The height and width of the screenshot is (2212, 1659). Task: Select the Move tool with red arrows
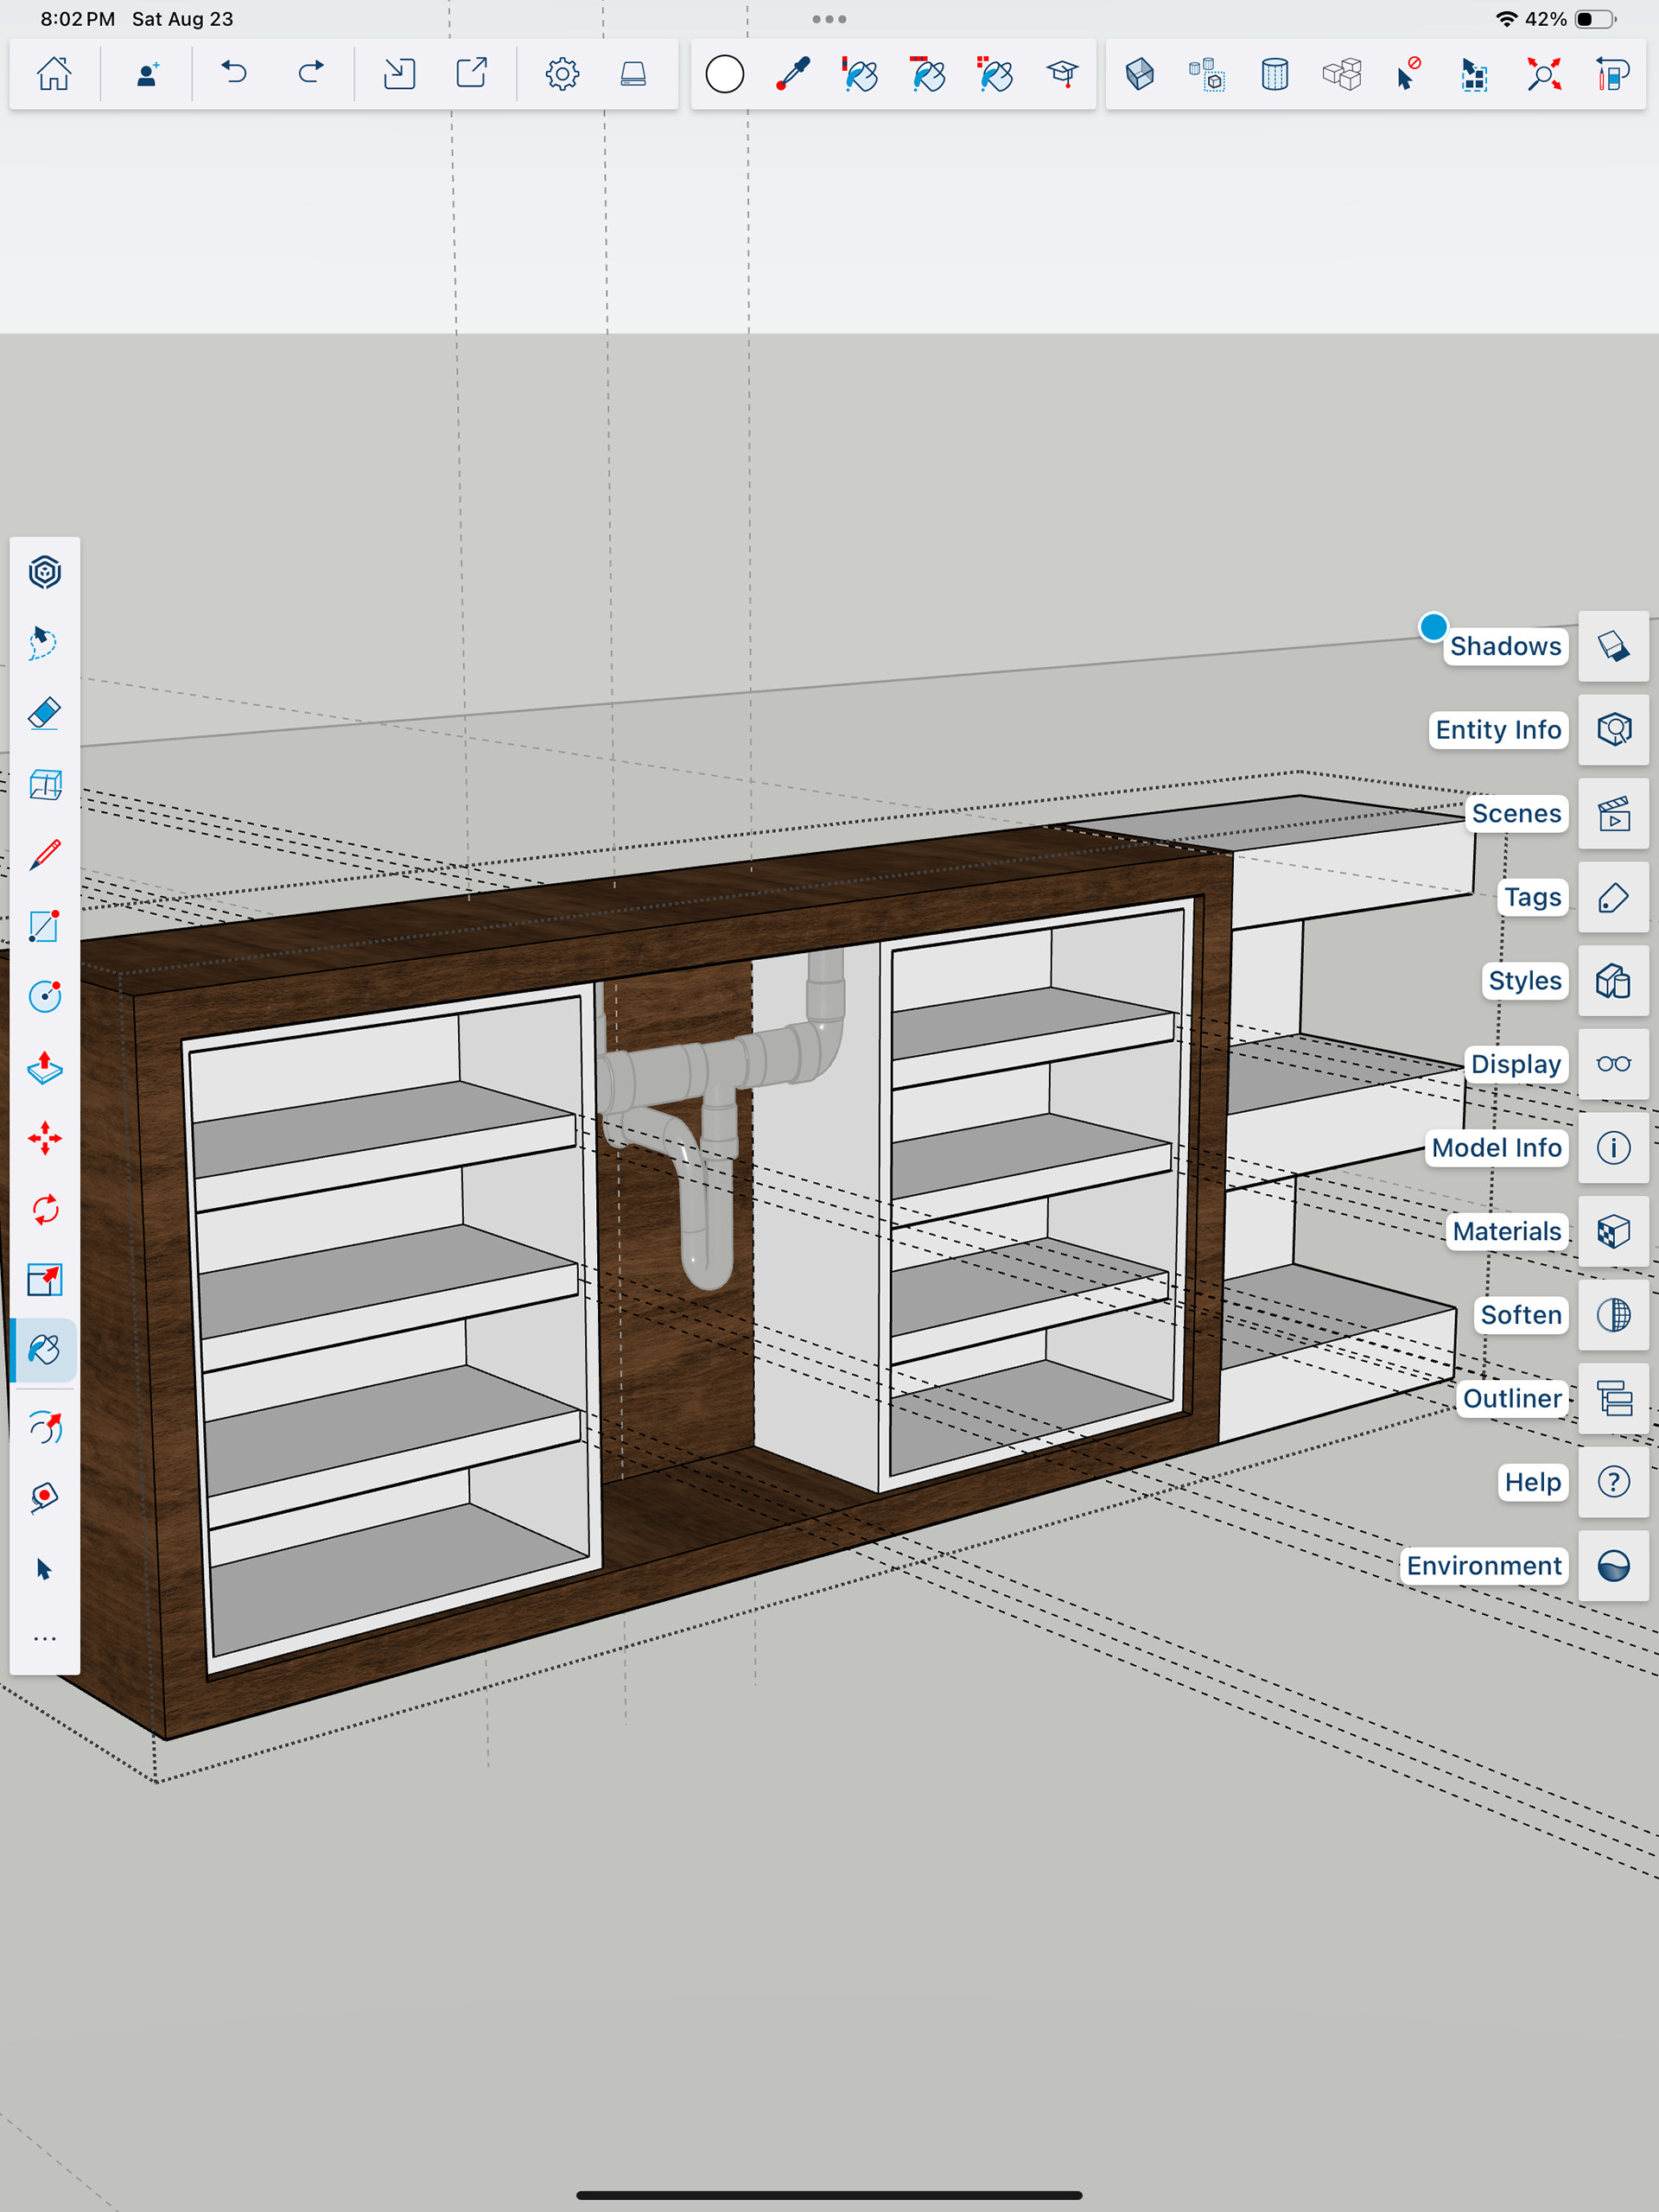click(x=45, y=1139)
